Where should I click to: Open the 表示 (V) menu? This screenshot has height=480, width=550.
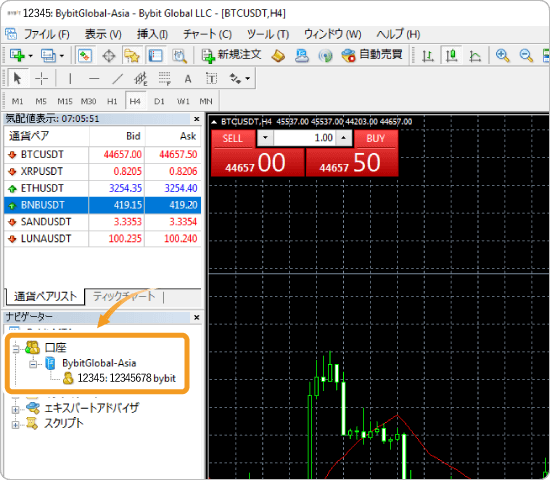(x=103, y=34)
